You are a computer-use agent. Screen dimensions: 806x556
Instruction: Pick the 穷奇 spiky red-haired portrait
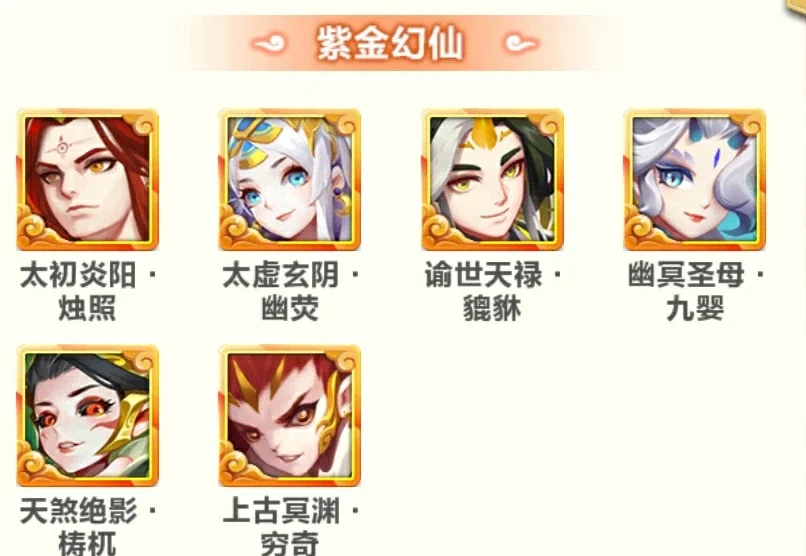tap(289, 415)
